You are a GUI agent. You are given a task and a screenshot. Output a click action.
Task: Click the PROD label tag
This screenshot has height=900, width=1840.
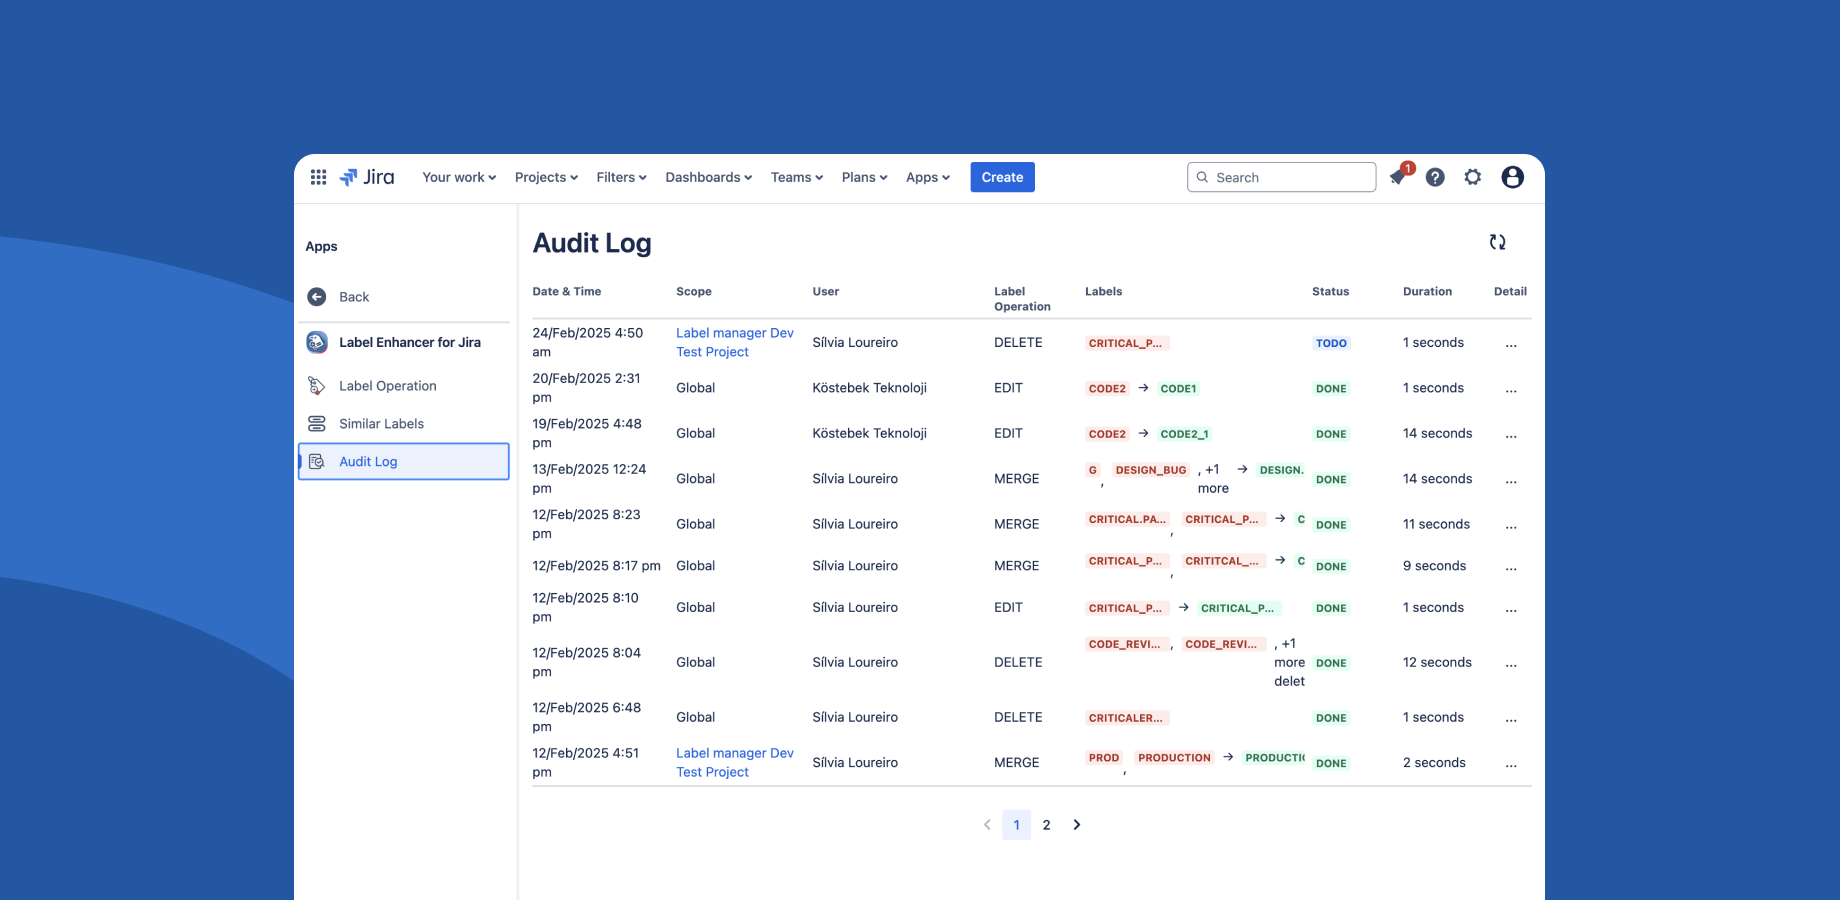1104,758
